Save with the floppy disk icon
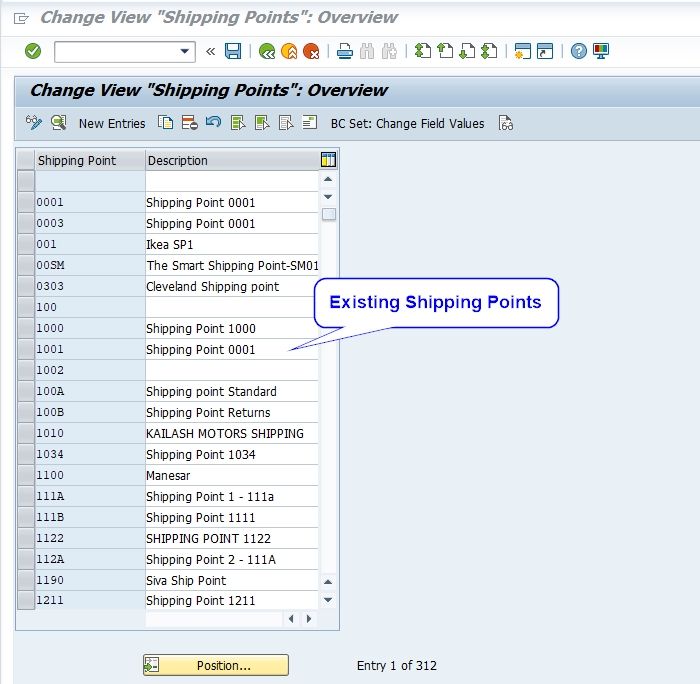The height and width of the screenshot is (684, 700). [x=233, y=51]
